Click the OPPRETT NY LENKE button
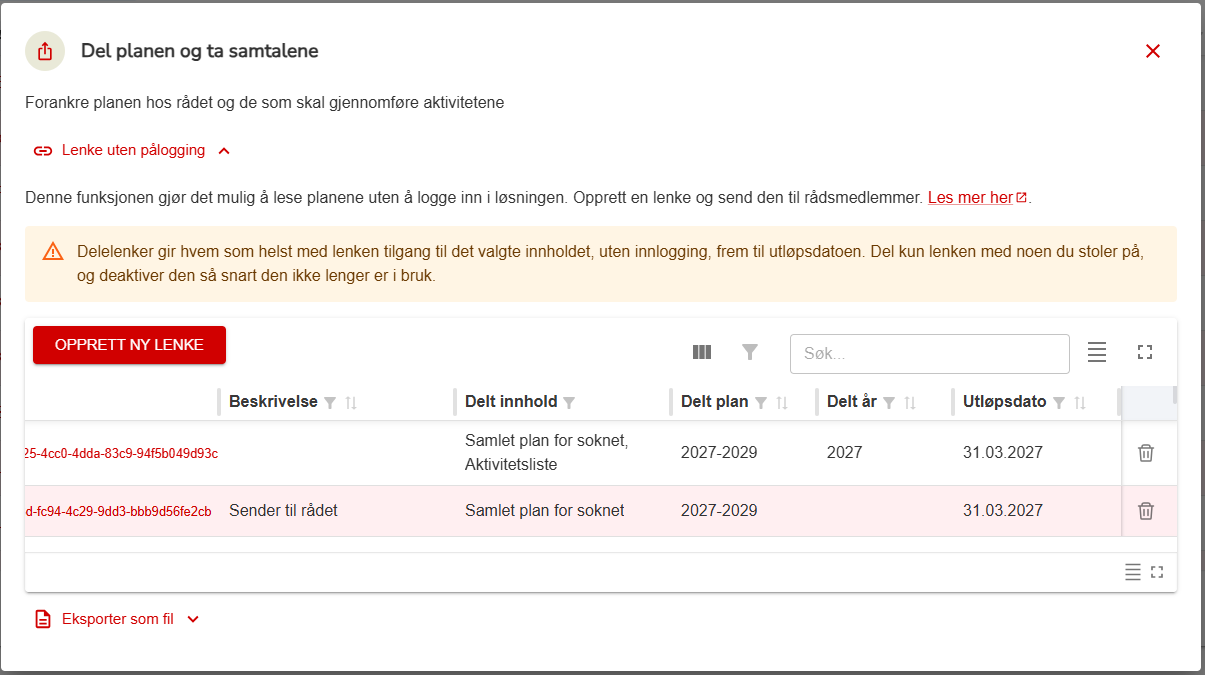The height and width of the screenshot is (675, 1205). coord(129,345)
